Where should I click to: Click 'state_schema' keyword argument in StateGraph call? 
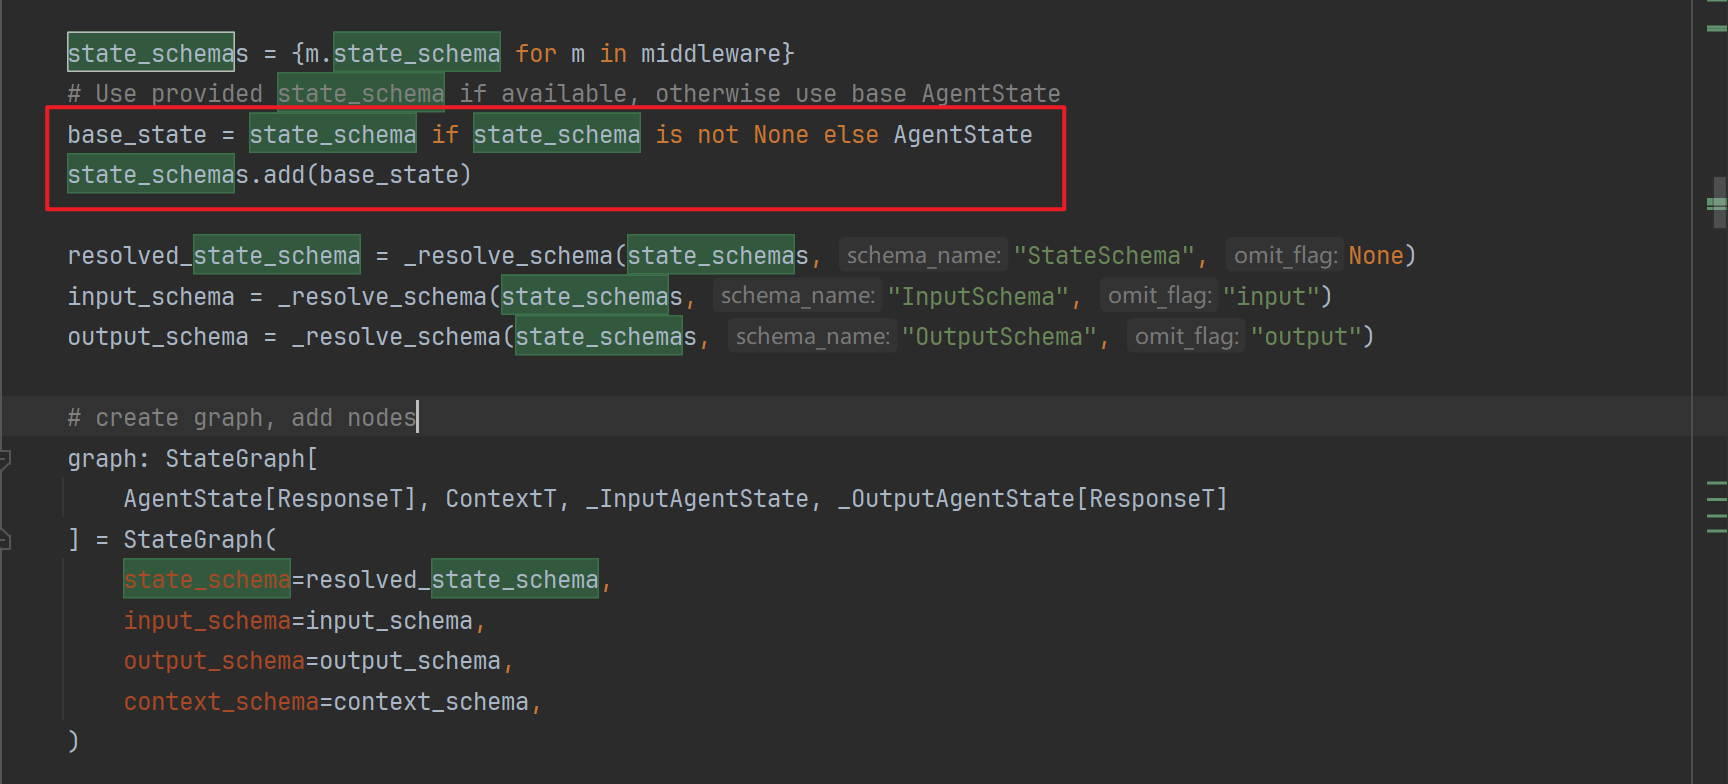[x=207, y=580]
